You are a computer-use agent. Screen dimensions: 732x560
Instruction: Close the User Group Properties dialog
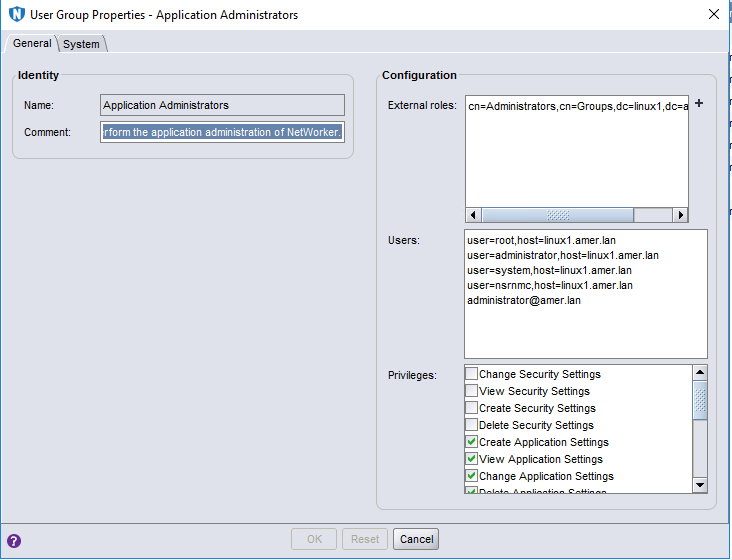pyautogui.click(x=713, y=15)
